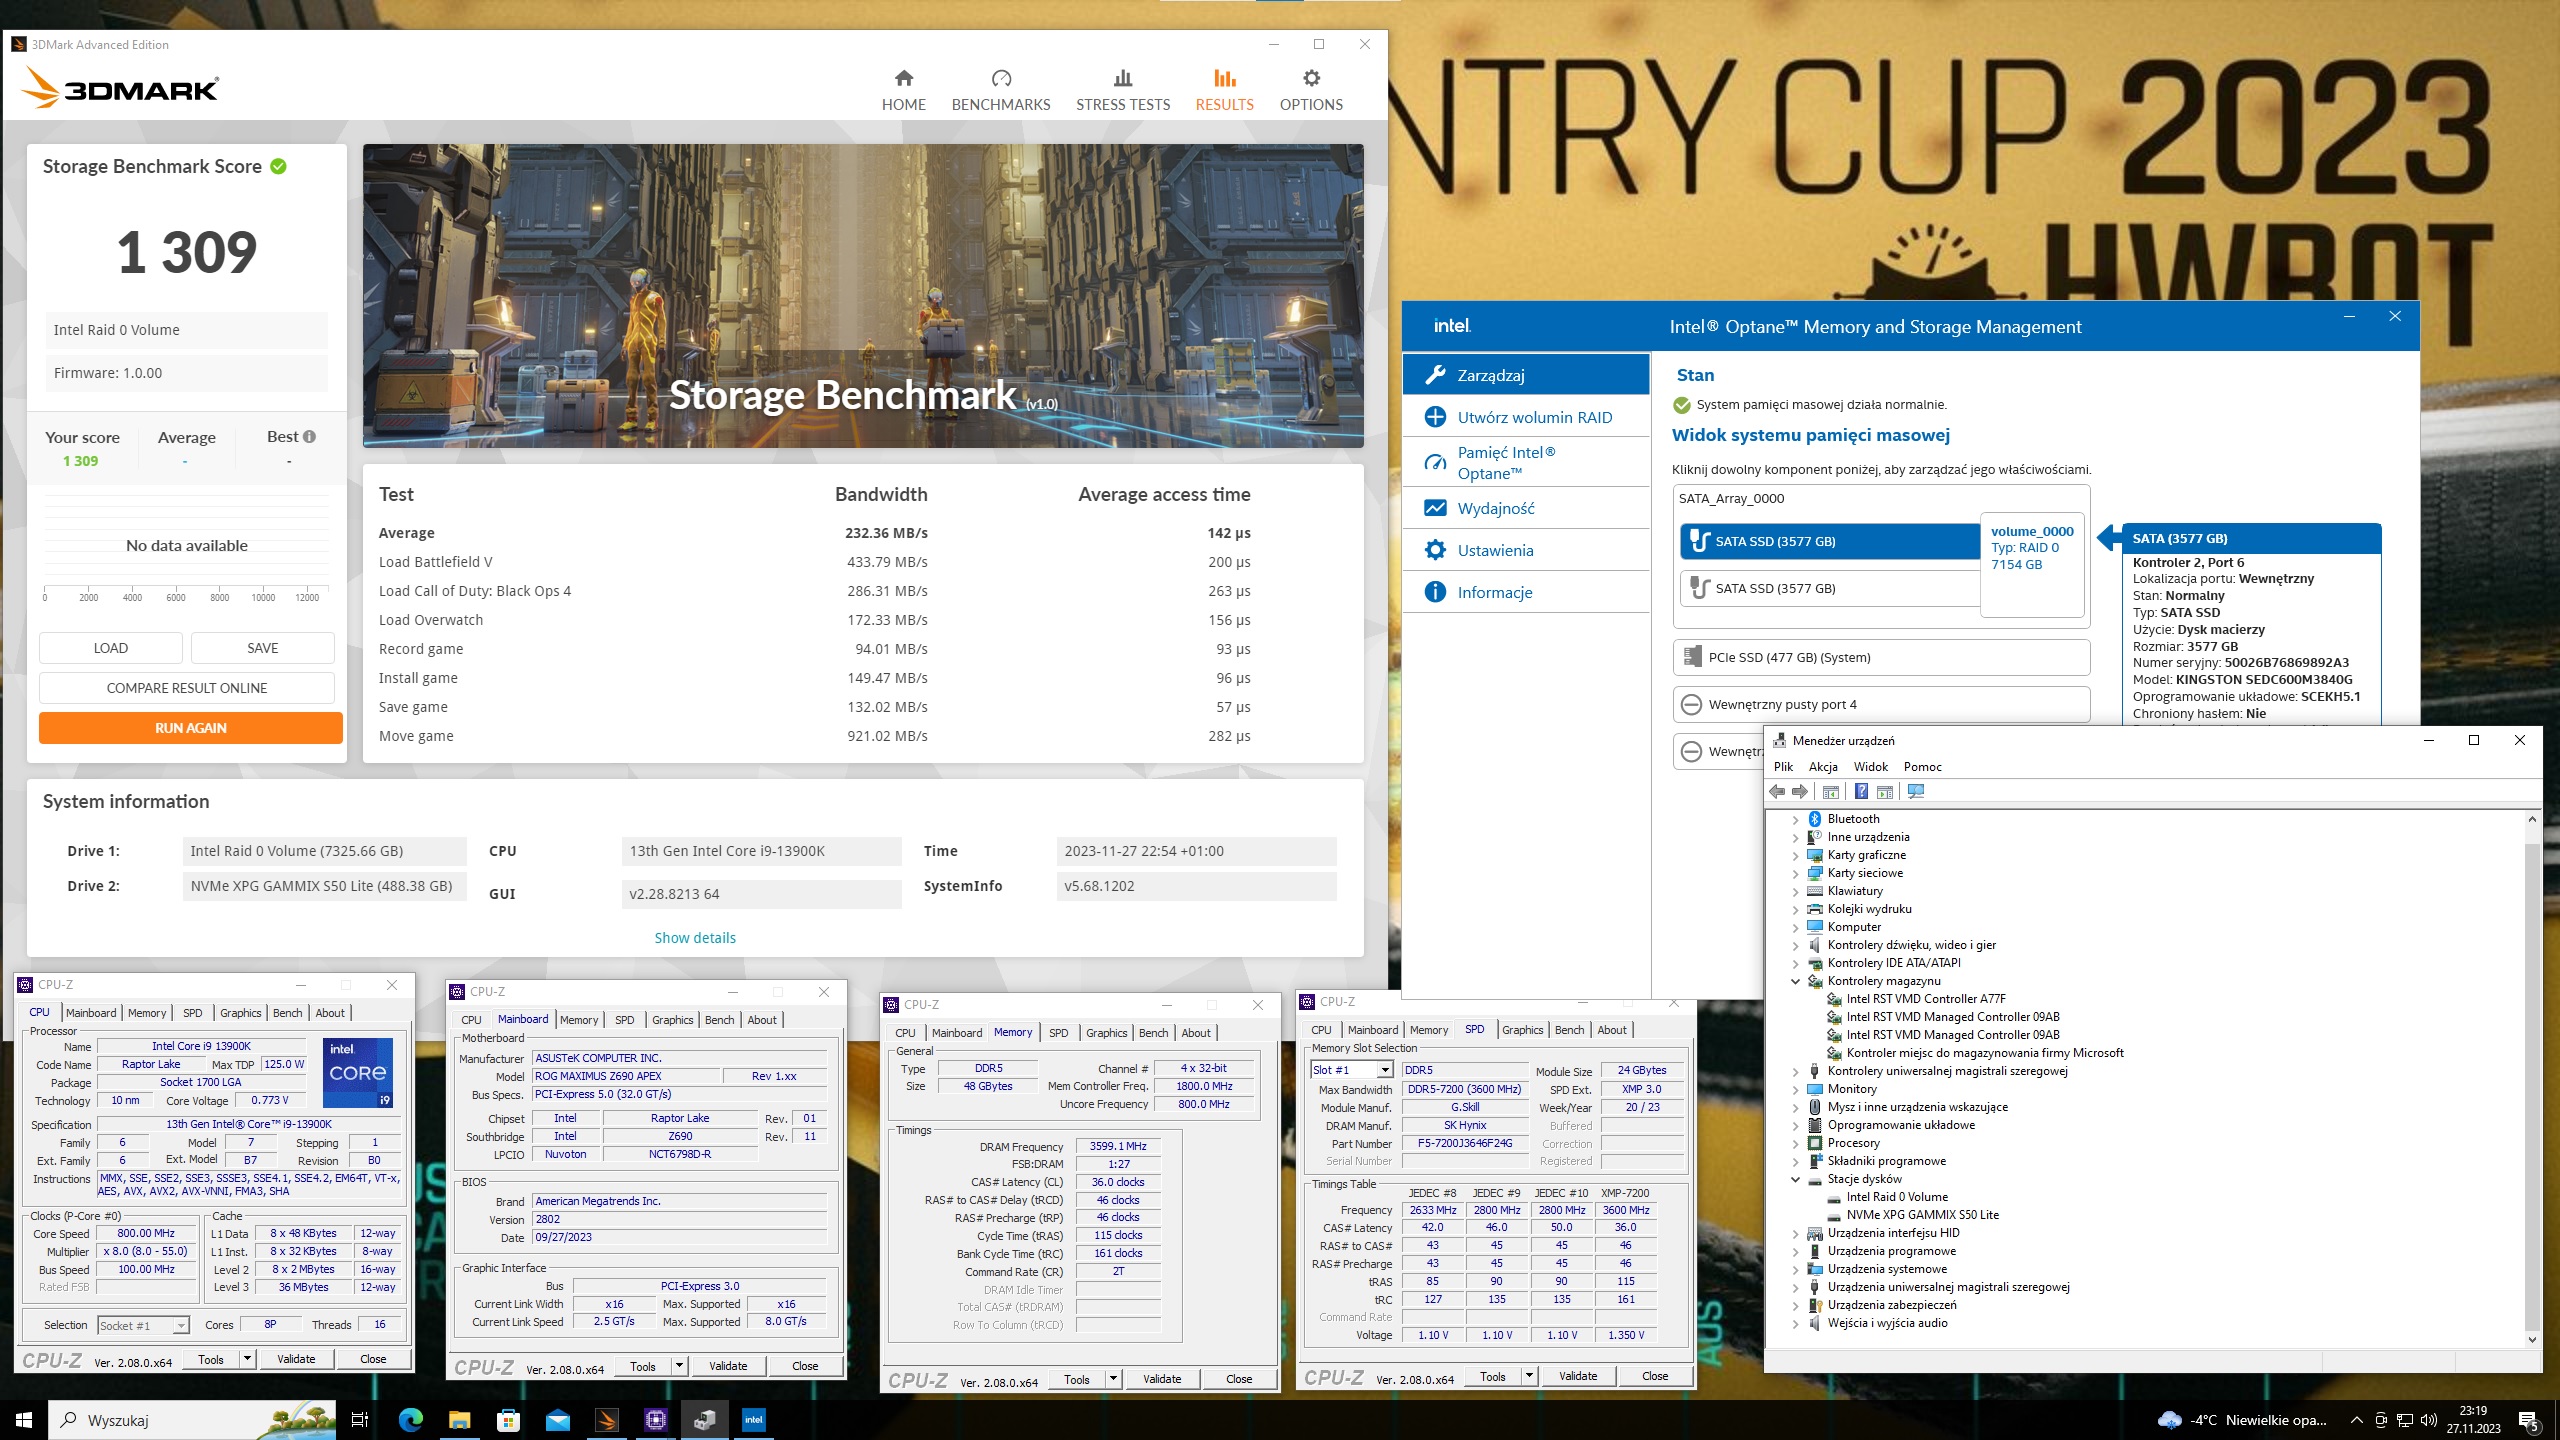Select volume_0000 RAID 0 volume box
Screen dimensions: 2560x1440
tap(2032, 565)
